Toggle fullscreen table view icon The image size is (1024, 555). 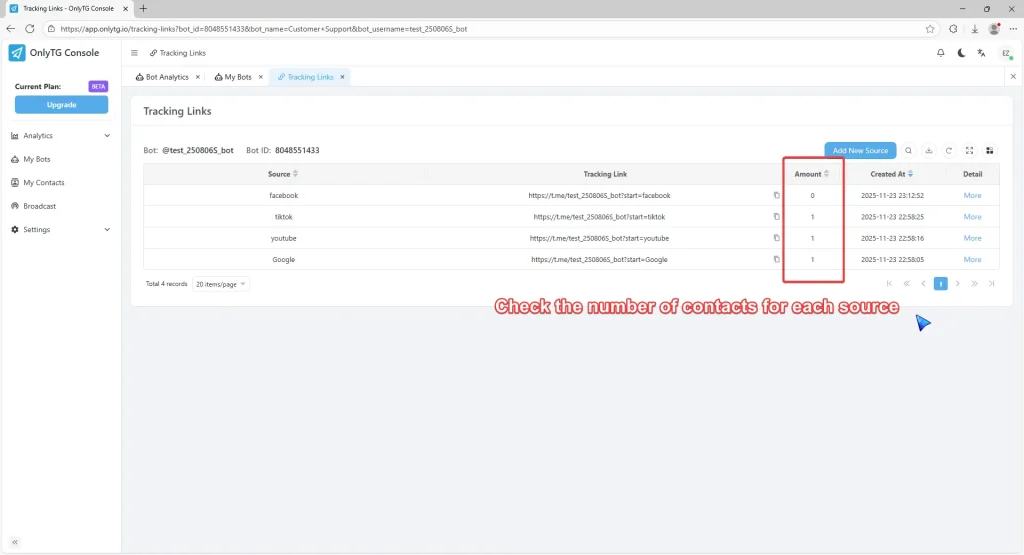pyautogui.click(x=969, y=151)
